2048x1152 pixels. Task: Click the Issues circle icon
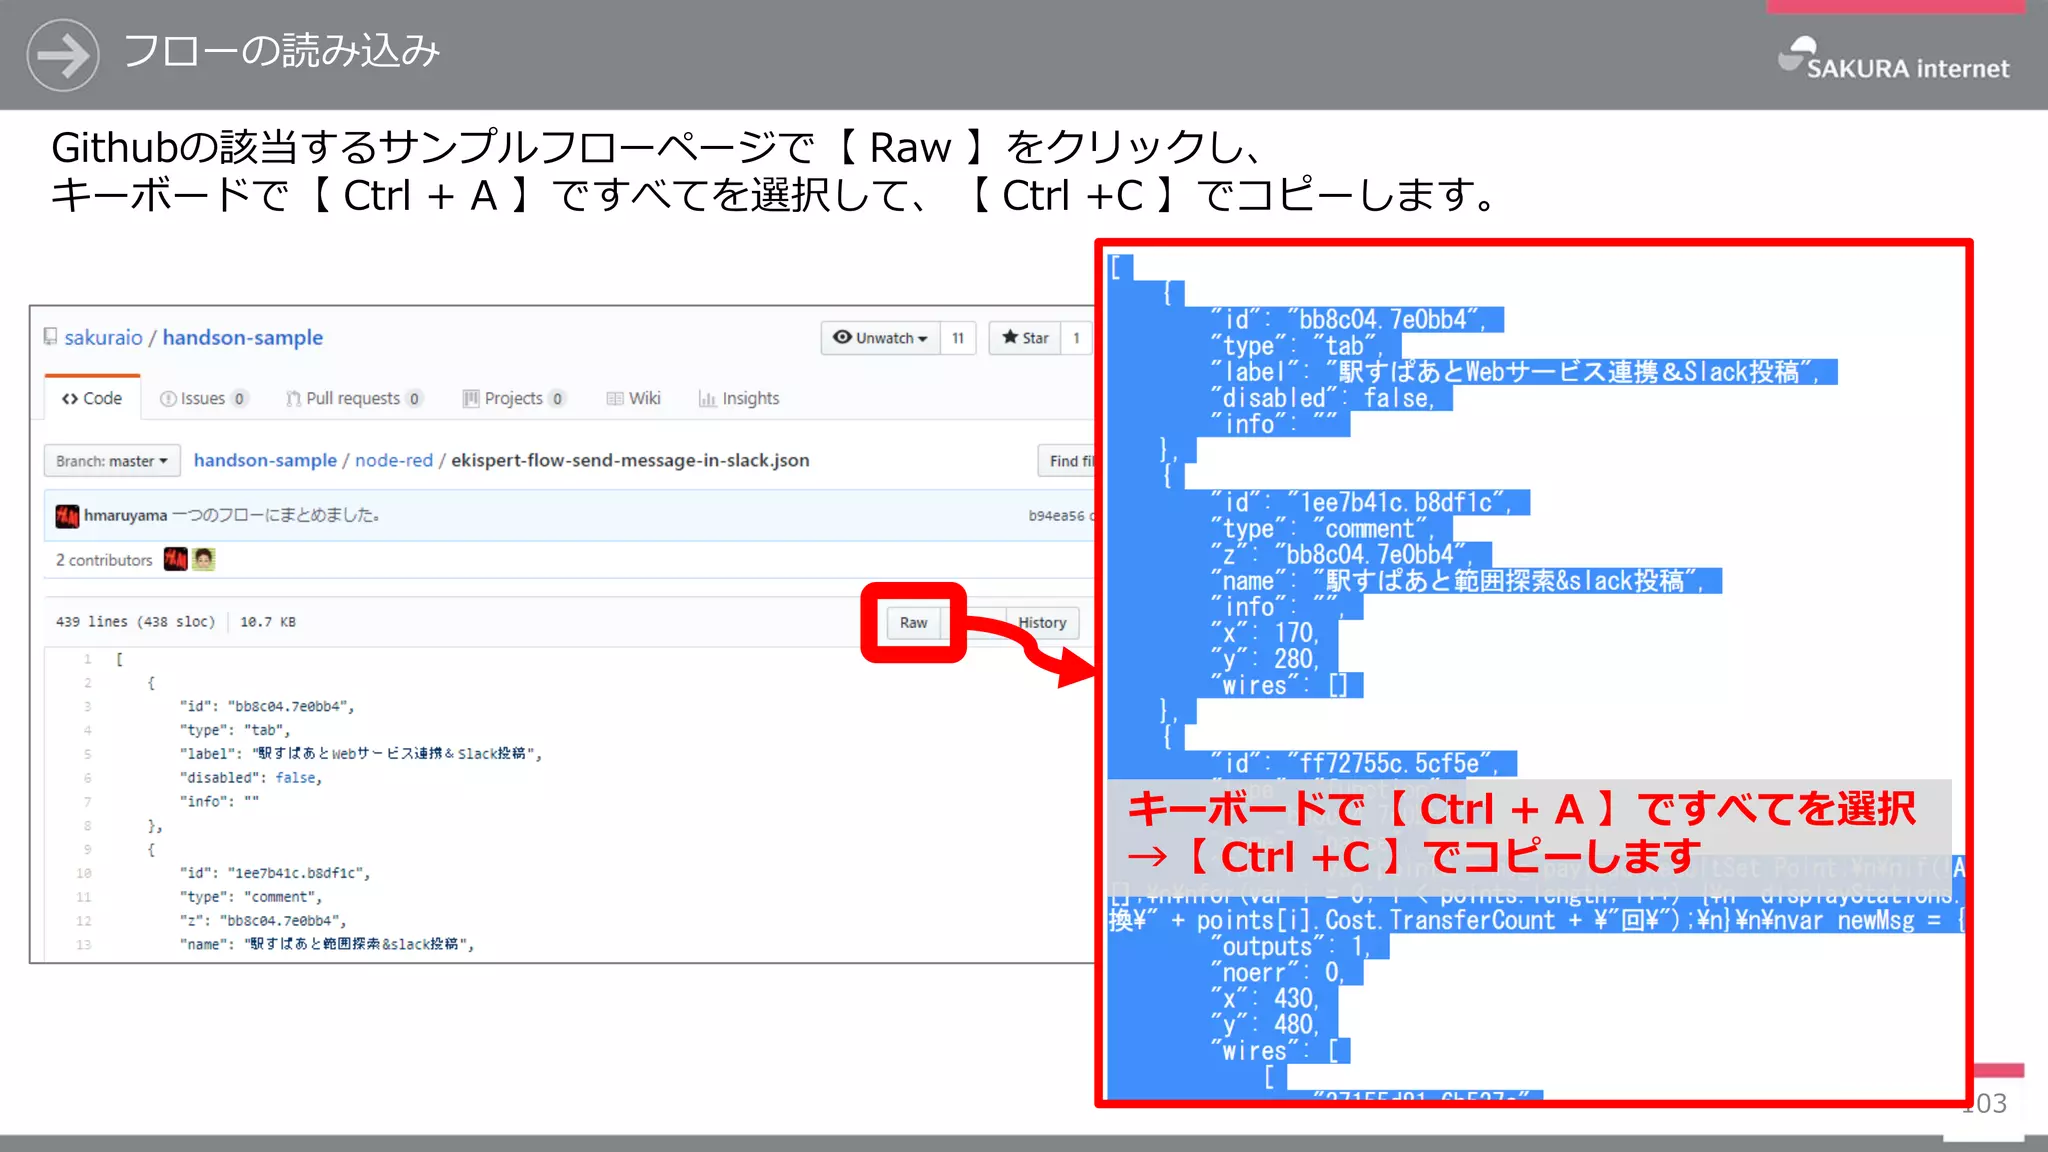coord(168,399)
